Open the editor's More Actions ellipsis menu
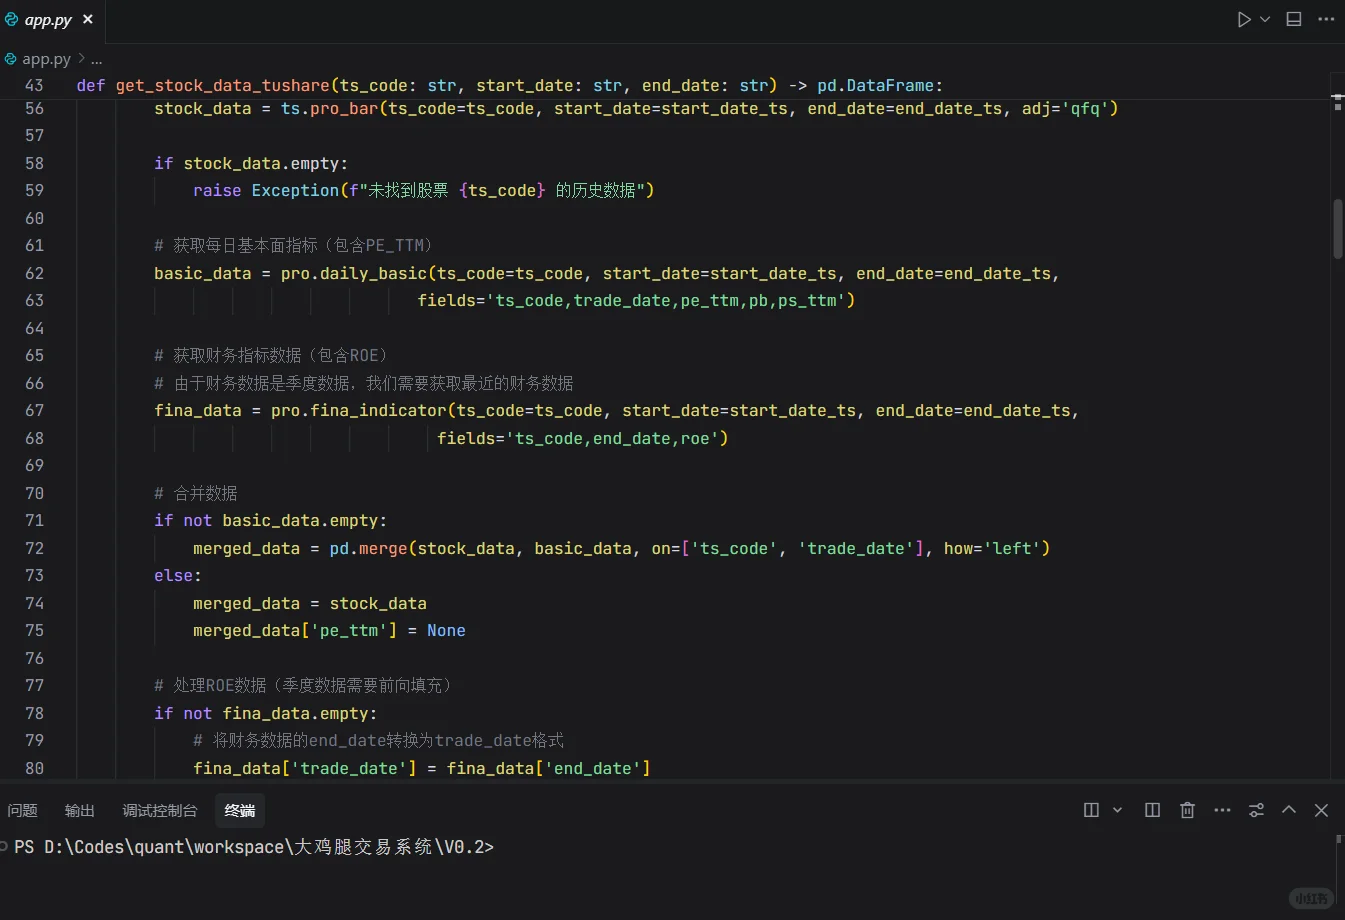Image resolution: width=1345 pixels, height=920 pixels. (1327, 19)
